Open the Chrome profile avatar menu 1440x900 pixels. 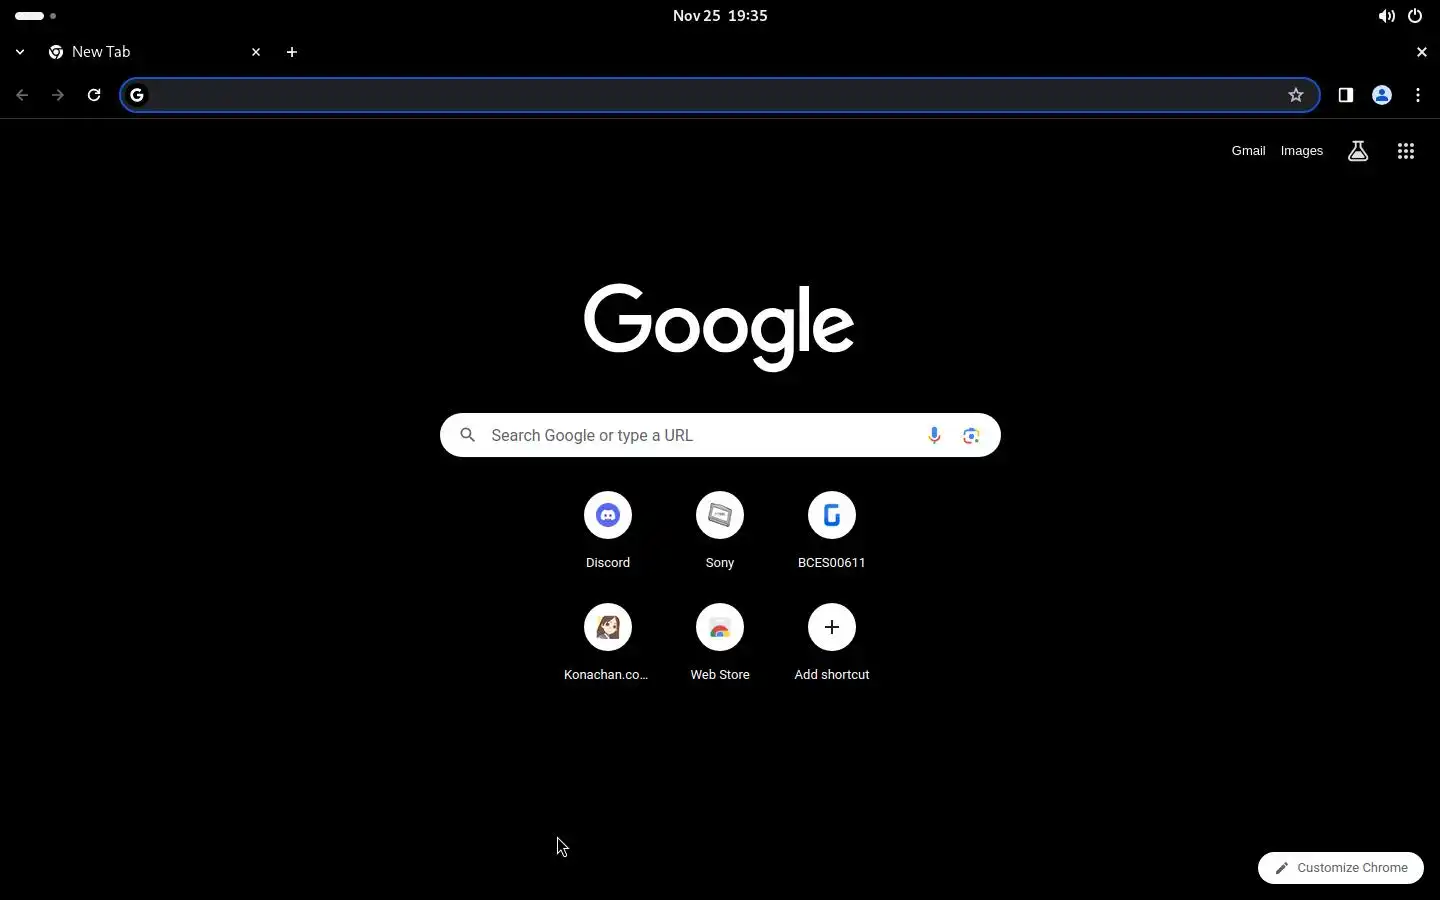click(1382, 95)
